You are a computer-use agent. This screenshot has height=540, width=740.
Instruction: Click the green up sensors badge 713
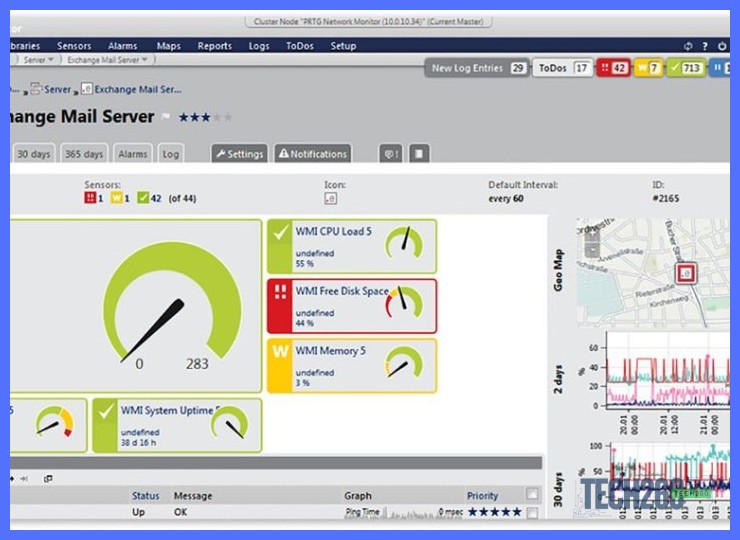pyautogui.click(x=686, y=68)
